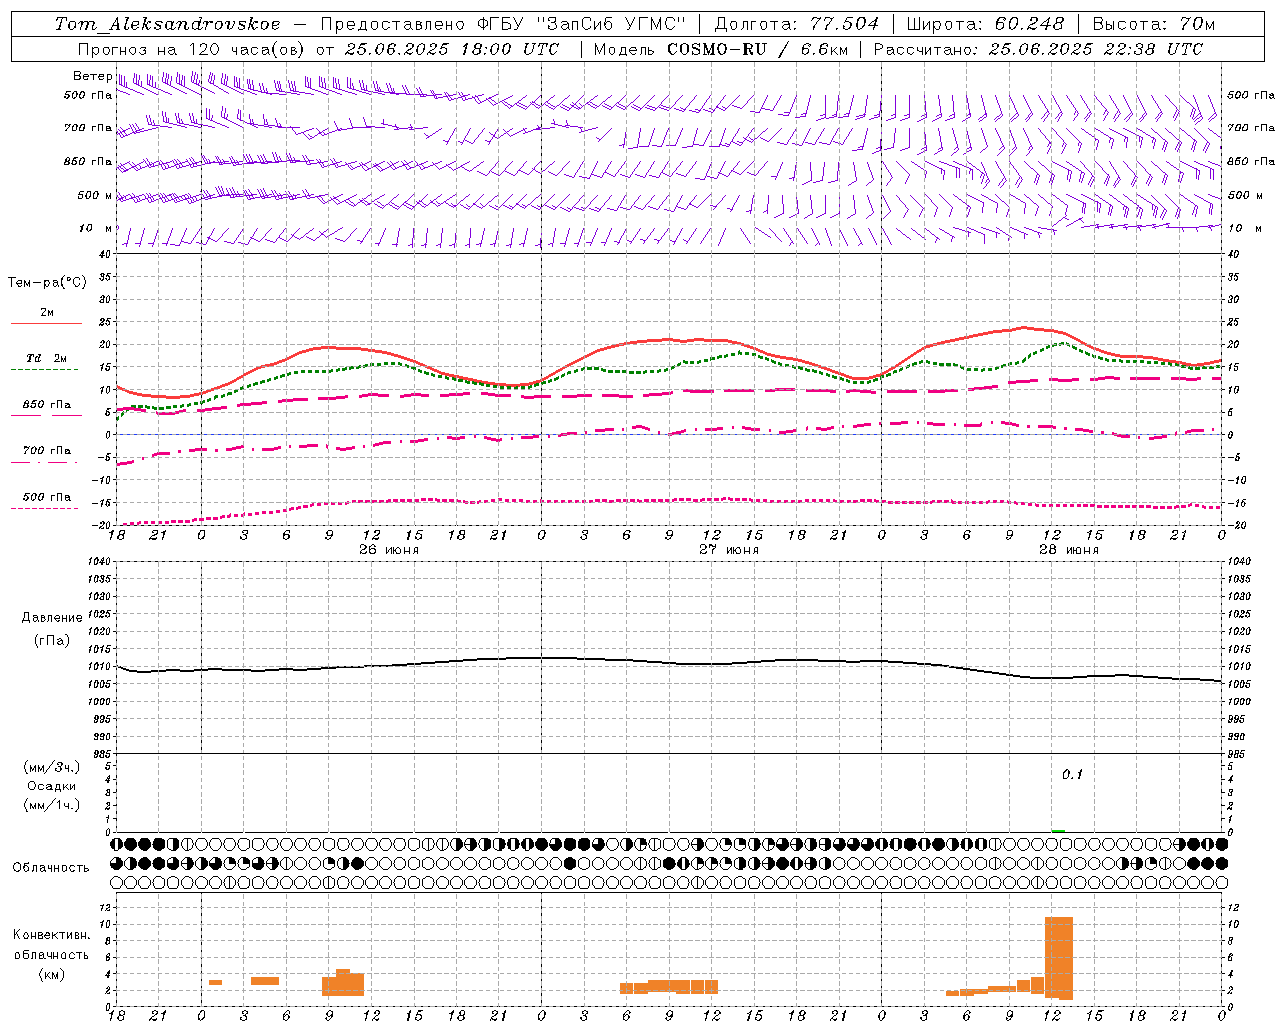Viewport: 1280px width, 1024px height.
Task: Click the Tom_Aleksandrovskoe station title
Action: click(168, 23)
